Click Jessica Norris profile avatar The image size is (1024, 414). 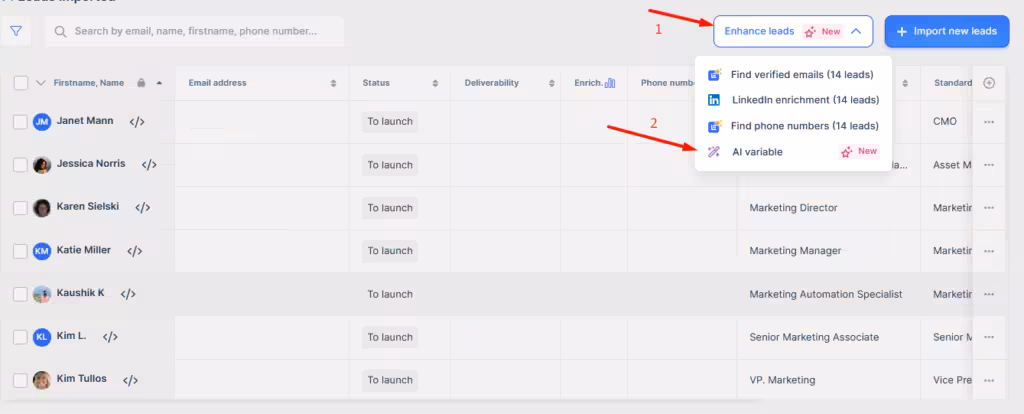click(x=42, y=165)
